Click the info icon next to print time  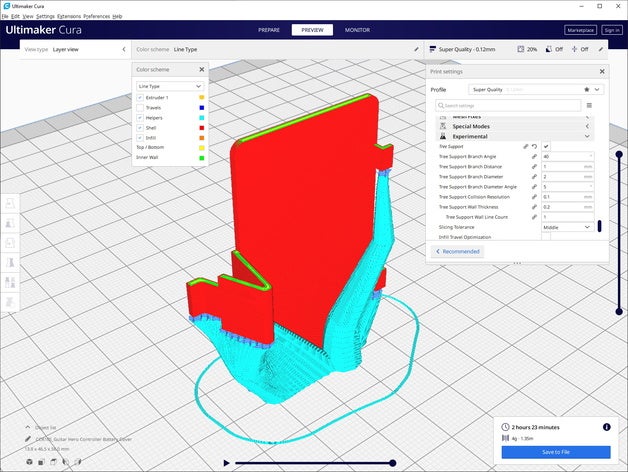(606, 427)
